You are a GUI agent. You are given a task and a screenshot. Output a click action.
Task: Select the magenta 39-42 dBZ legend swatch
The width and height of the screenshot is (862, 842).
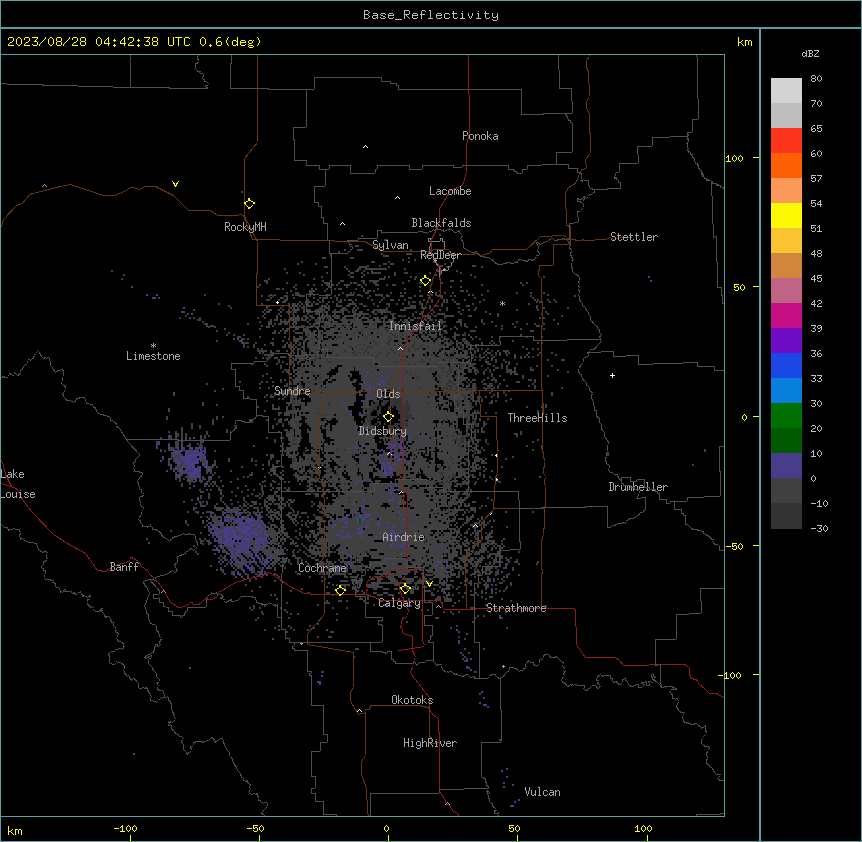786,315
